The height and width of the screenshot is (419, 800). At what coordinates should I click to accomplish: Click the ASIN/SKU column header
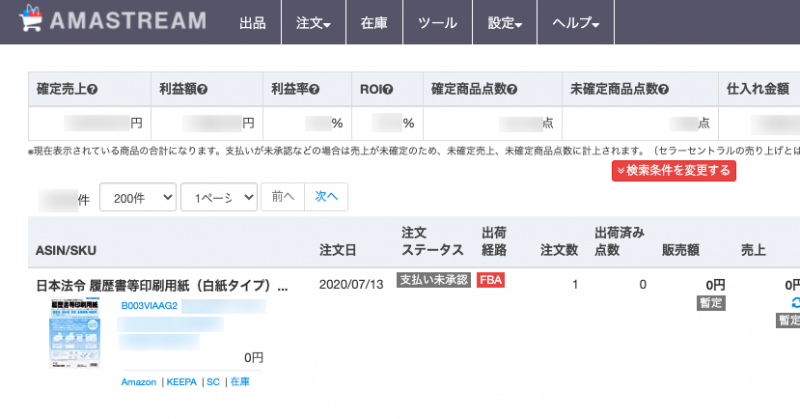tap(66, 251)
